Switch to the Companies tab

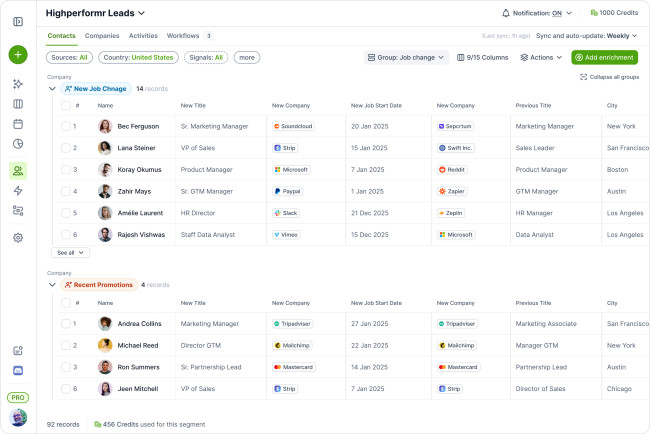102,36
